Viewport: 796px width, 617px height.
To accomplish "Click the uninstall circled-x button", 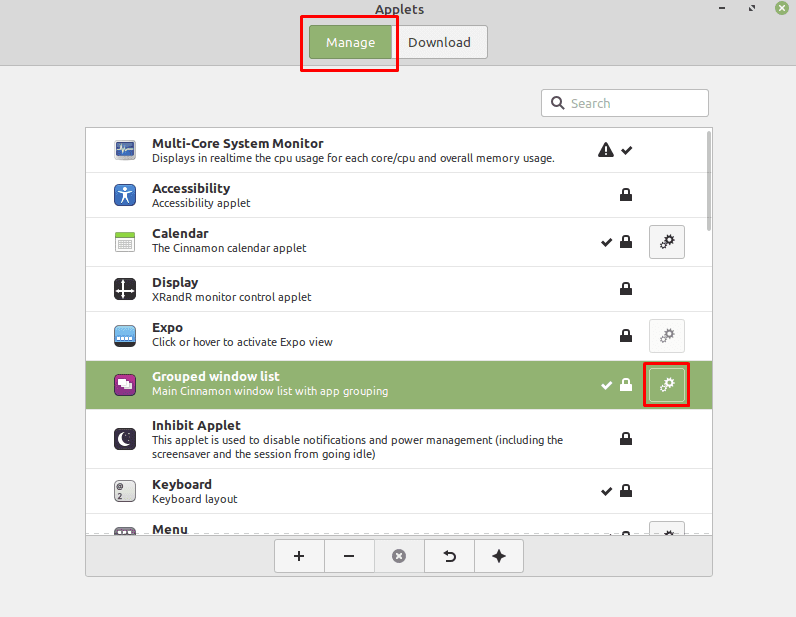I will (x=399, y=556).
